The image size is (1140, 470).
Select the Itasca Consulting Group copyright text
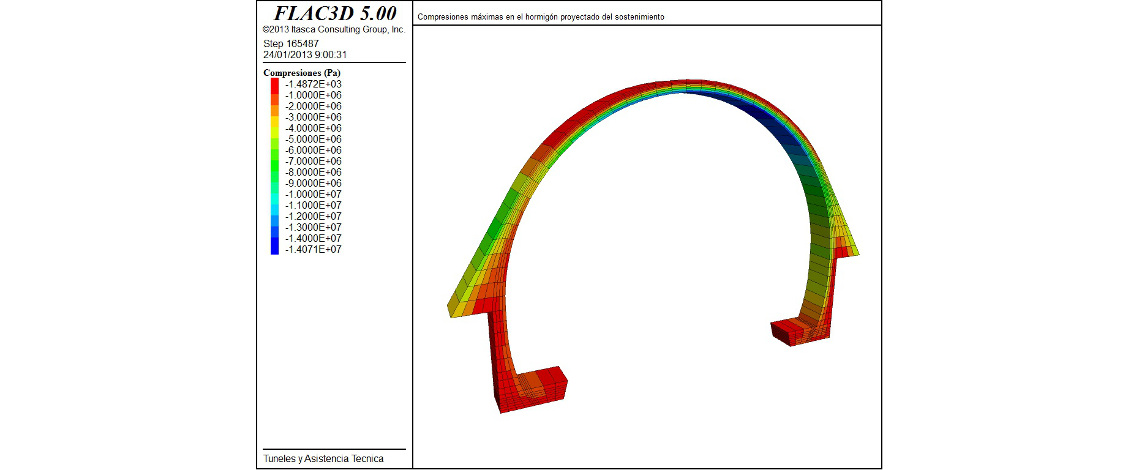[333, 30]
